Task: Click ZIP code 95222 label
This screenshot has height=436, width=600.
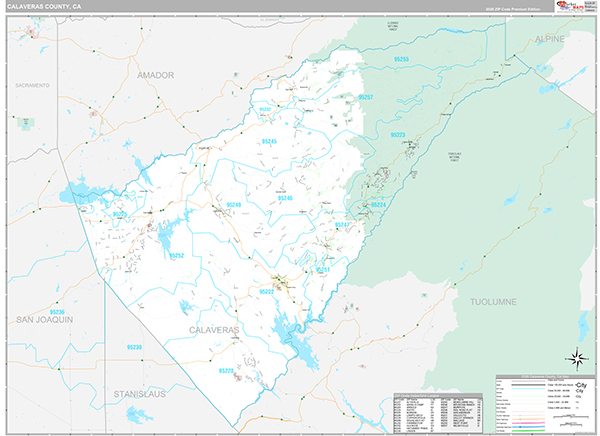Action: tap(266, 291)
